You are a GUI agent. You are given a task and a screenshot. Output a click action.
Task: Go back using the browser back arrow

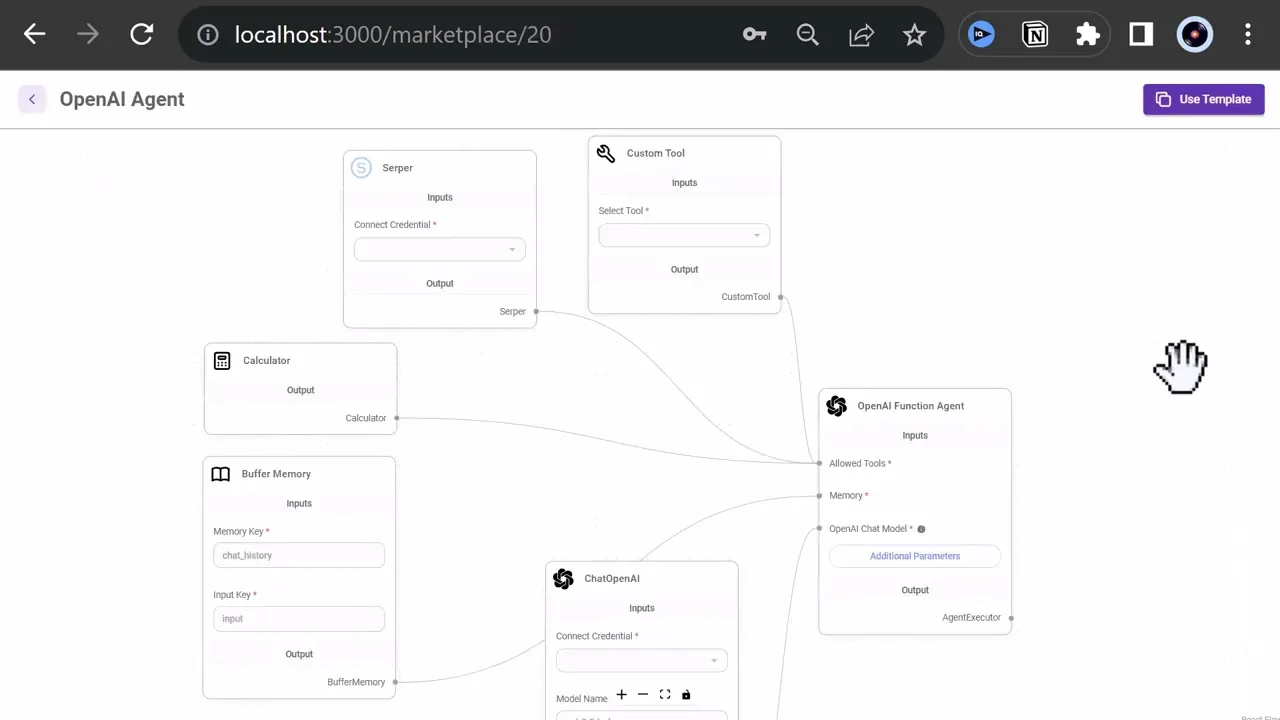click(35, 35)
